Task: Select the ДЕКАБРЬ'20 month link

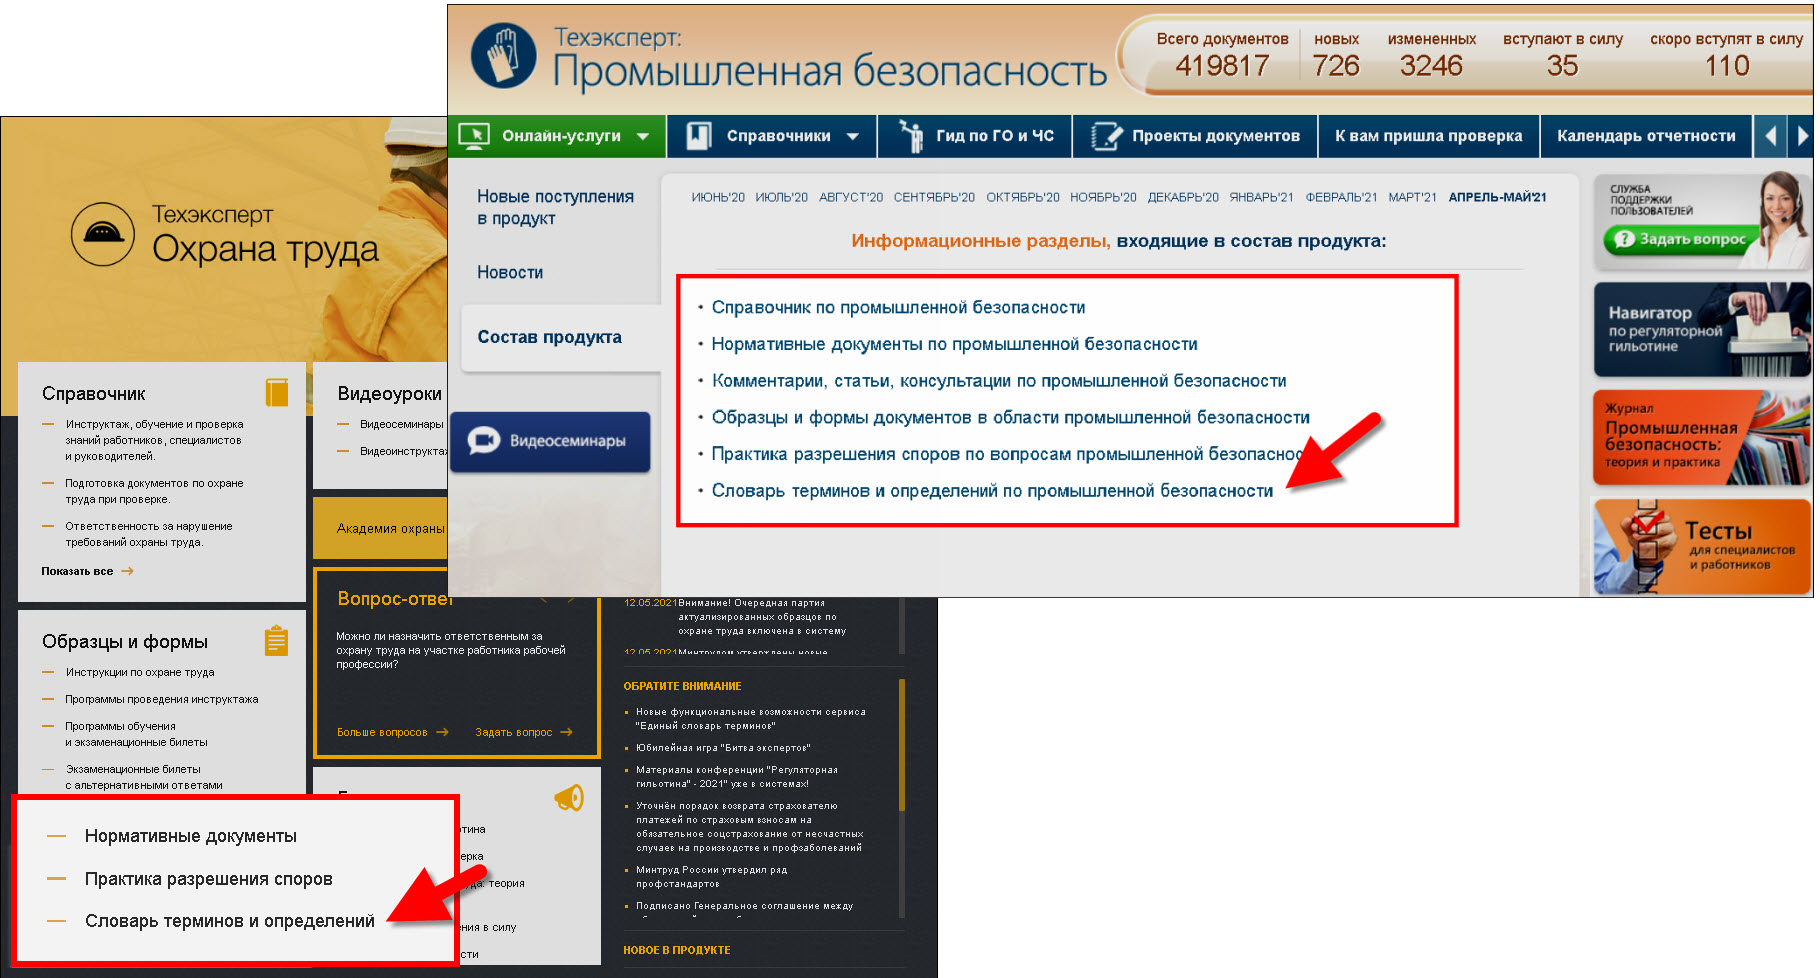Action: coord(1183,197)
